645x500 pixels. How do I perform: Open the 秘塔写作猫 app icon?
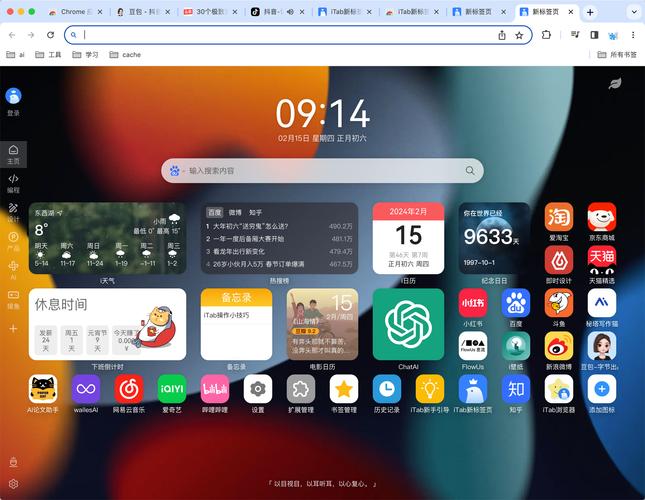coord(602,303)
